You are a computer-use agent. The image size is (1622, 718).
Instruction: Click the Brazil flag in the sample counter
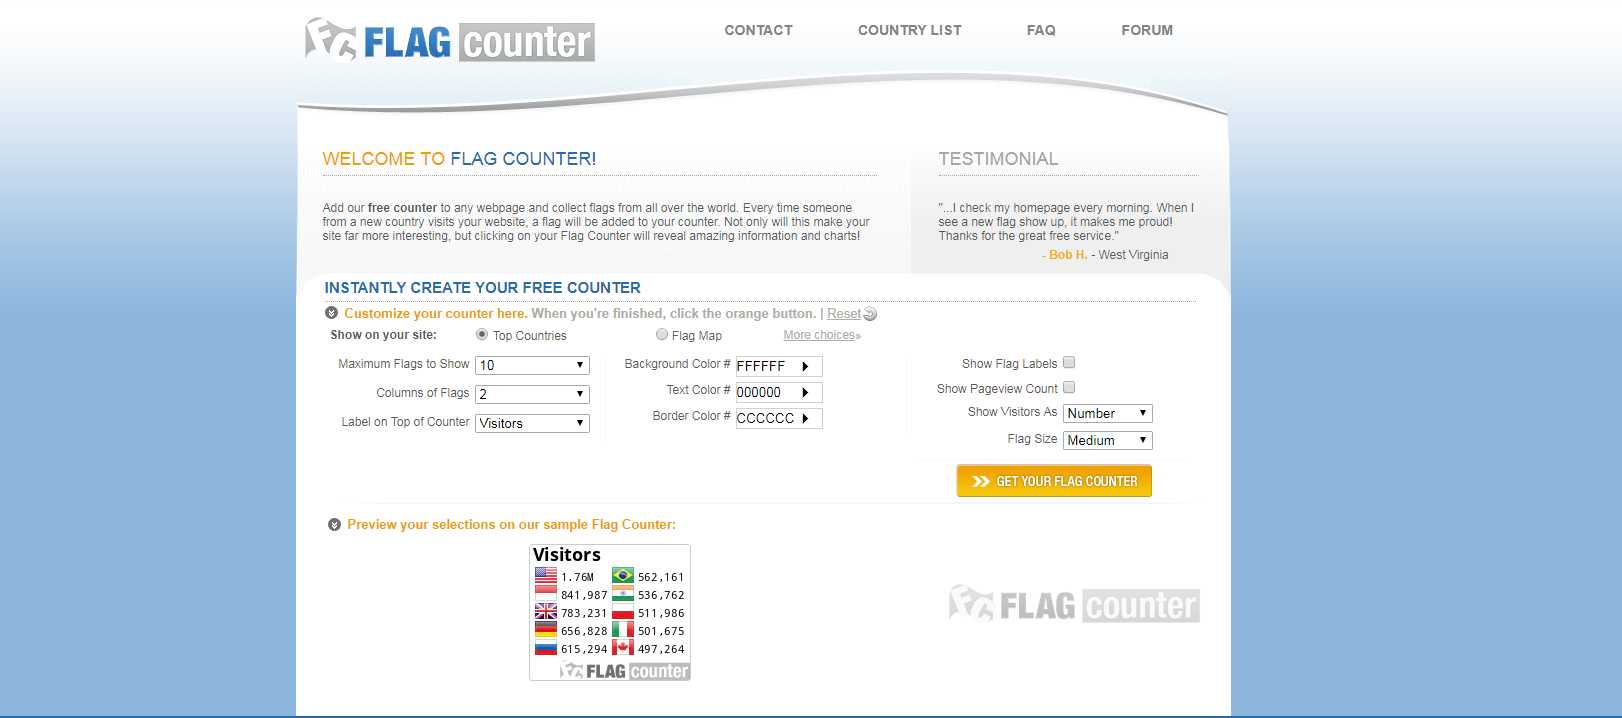(623, 576)
